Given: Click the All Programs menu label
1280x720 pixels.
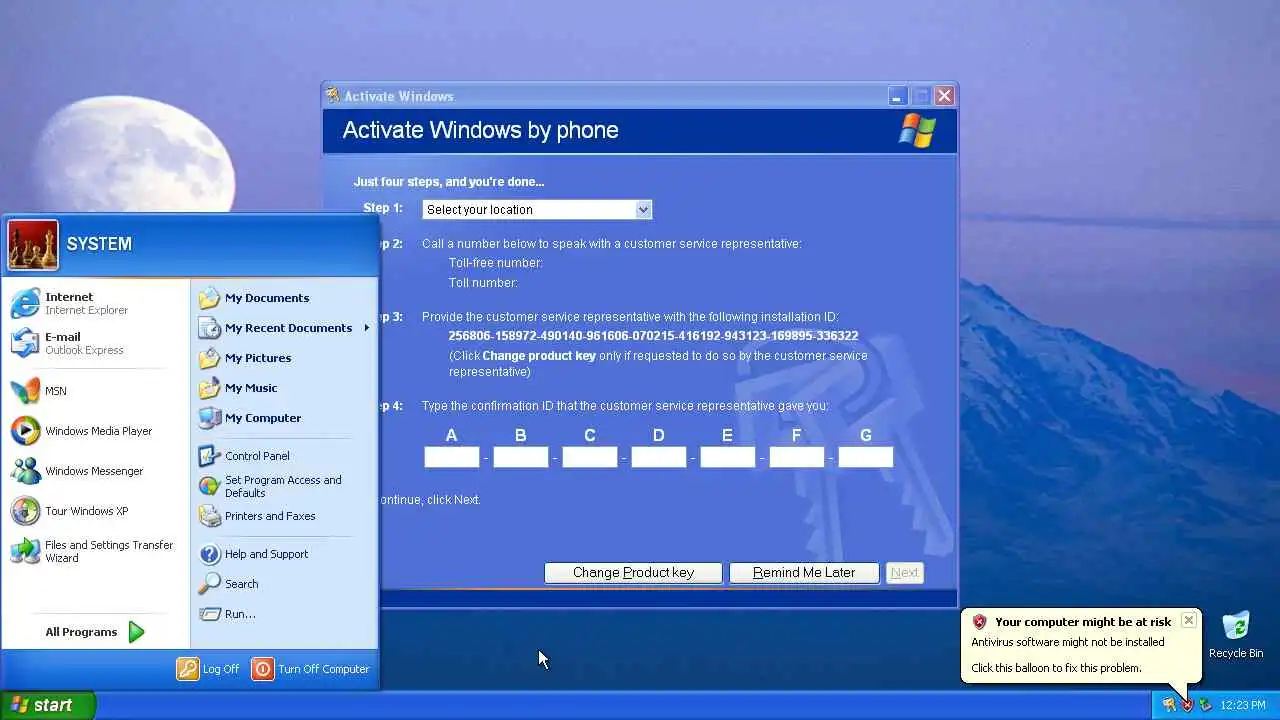Looking at the screenshot, I should [x=81, y=632].
